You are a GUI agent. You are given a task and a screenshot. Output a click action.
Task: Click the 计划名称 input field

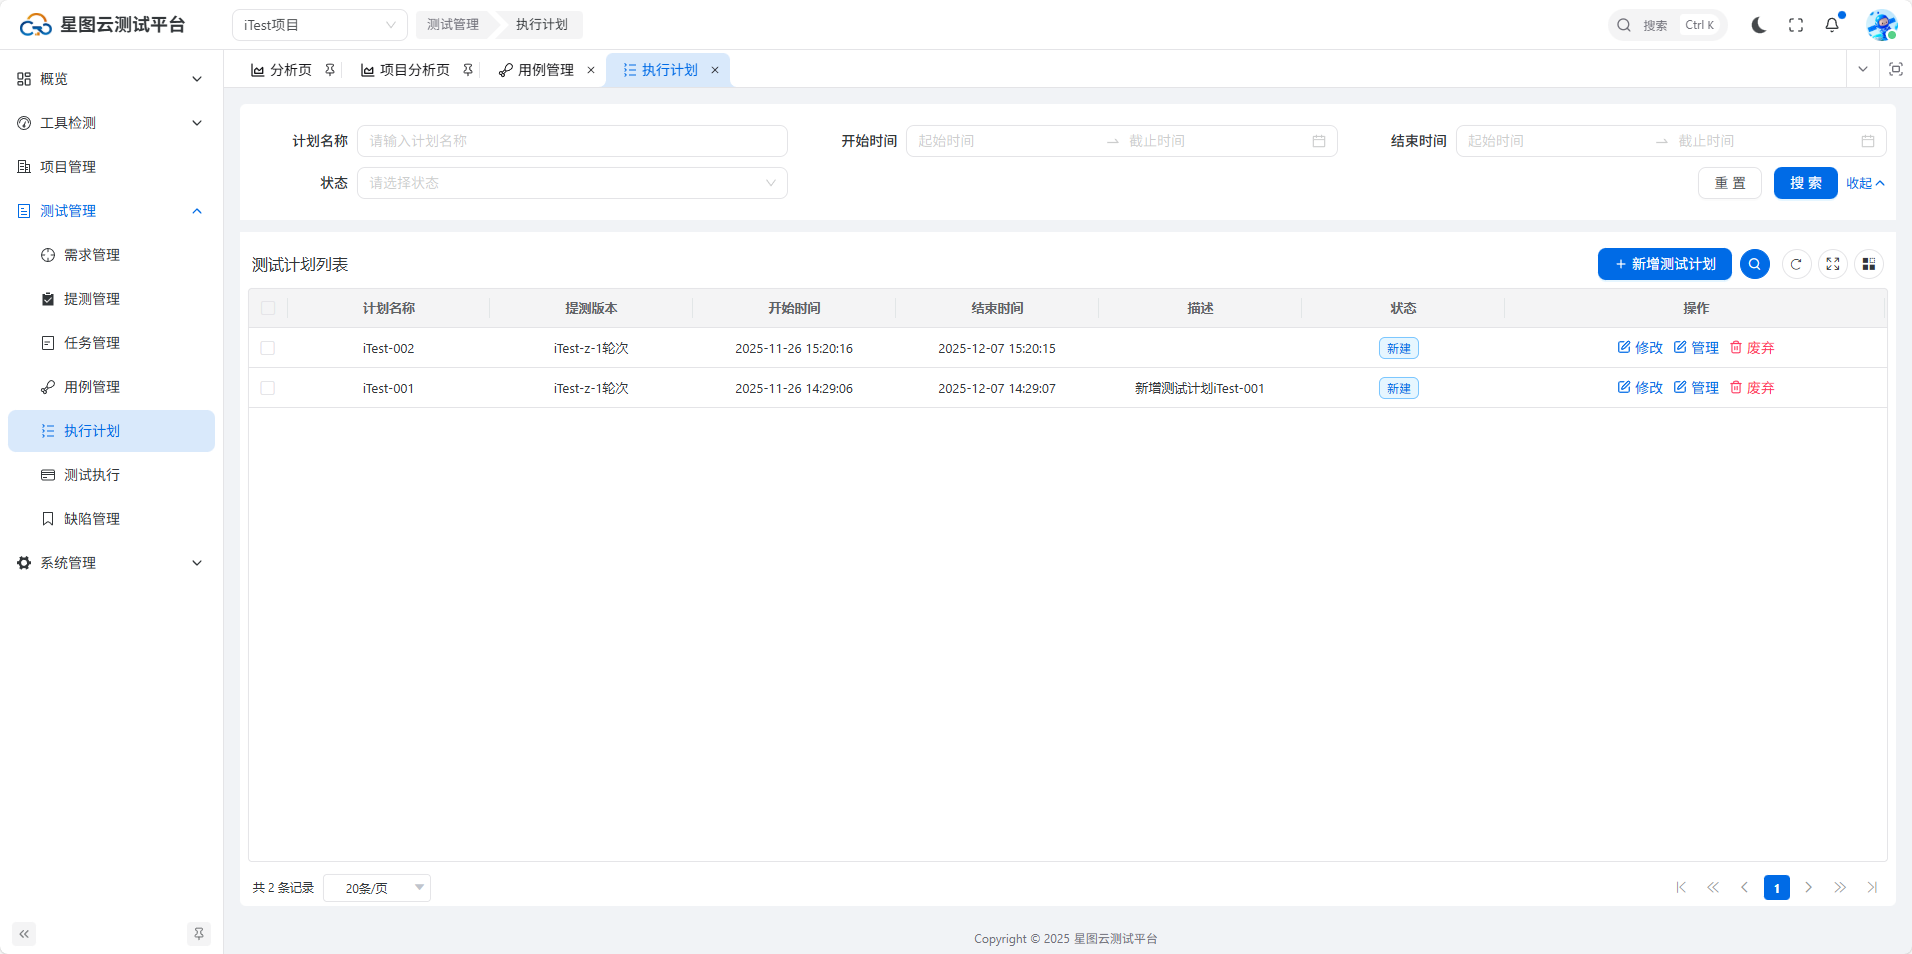click(x=572, y=141)
